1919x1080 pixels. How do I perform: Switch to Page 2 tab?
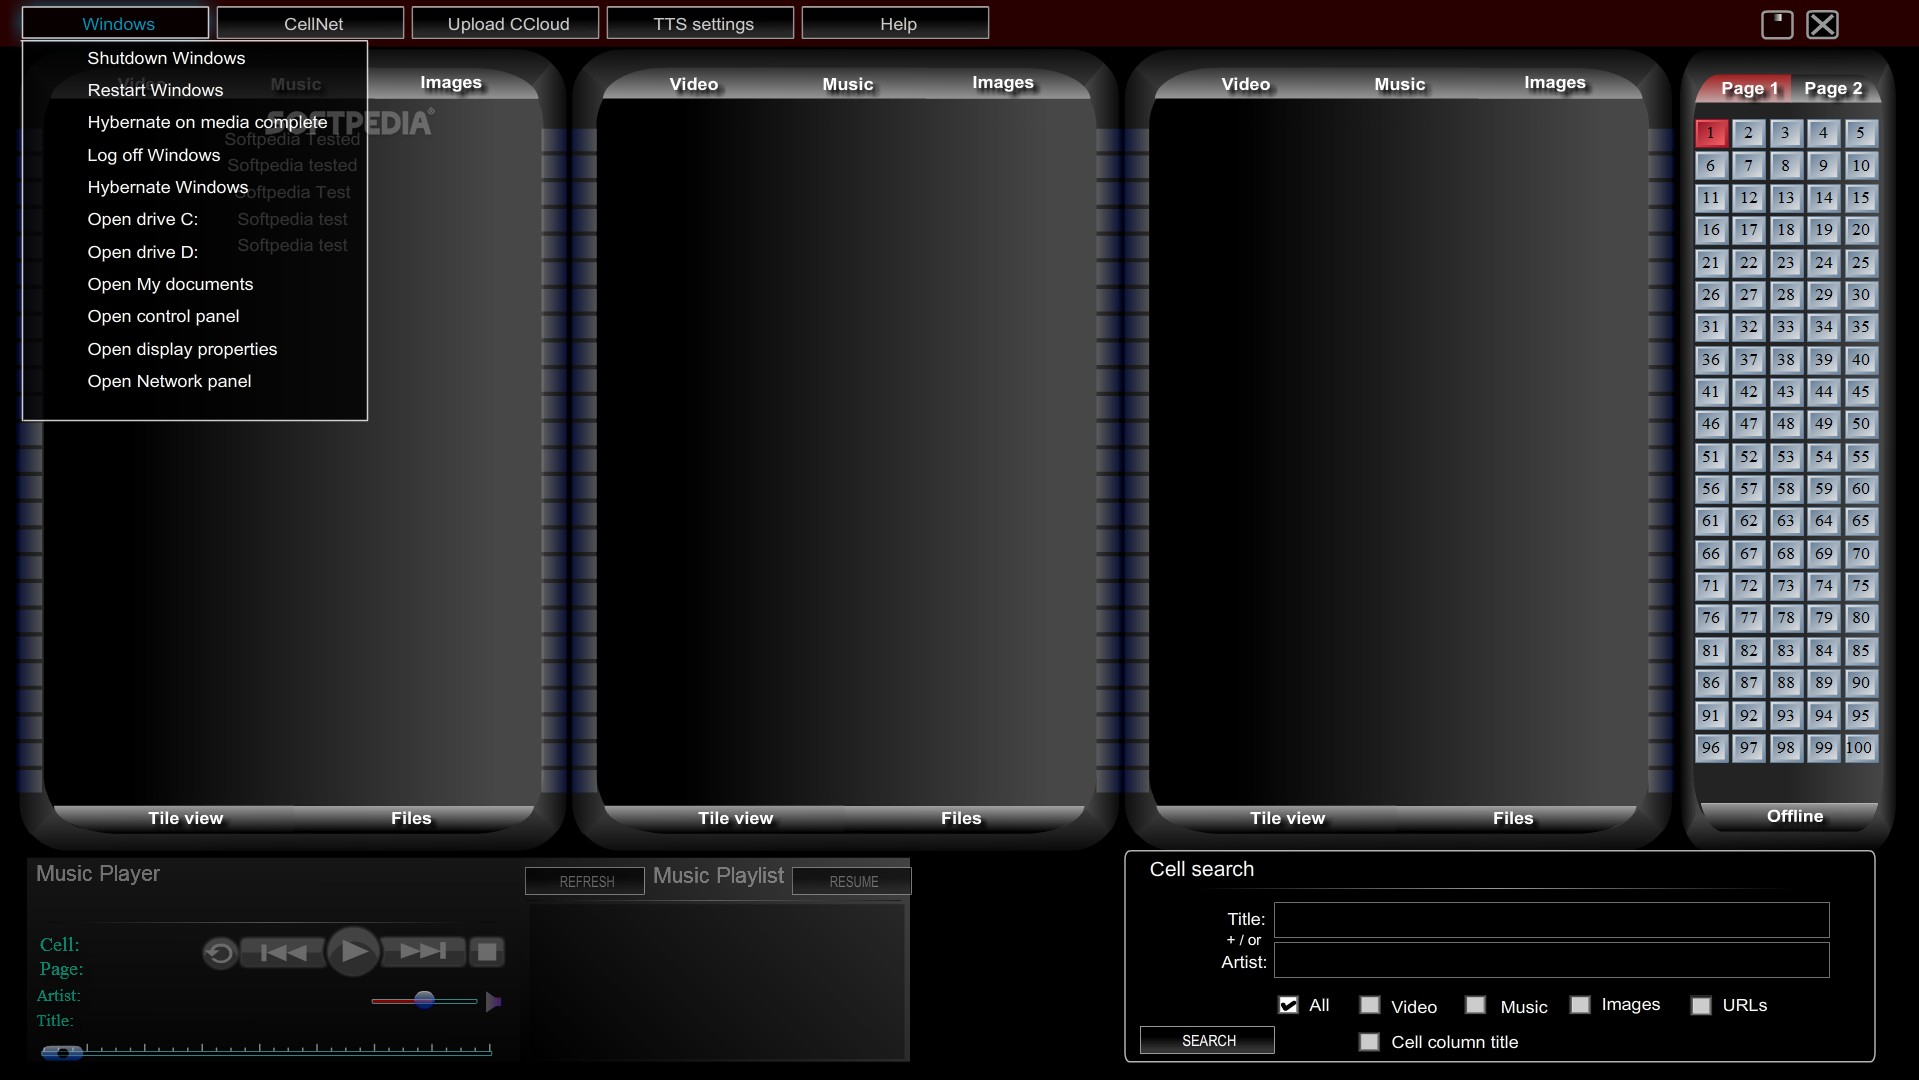[x=1832, y=88]
